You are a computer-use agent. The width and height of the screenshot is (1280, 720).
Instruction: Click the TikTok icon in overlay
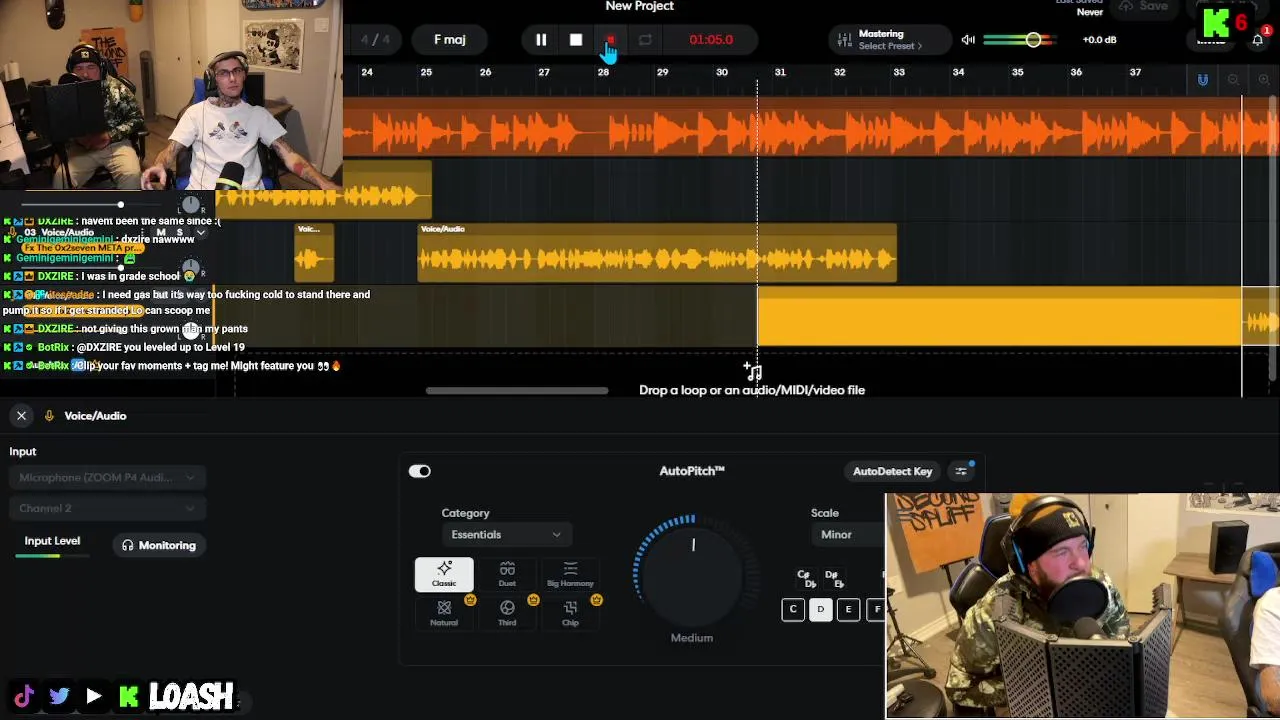(24, 696)
